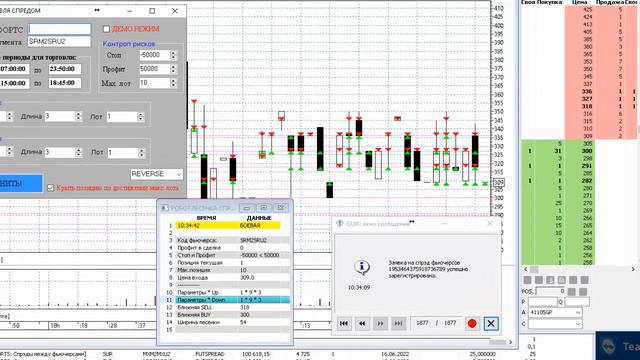Select the highlighted Параметры * Down row

pyautogui.click(x=233, y=300)
